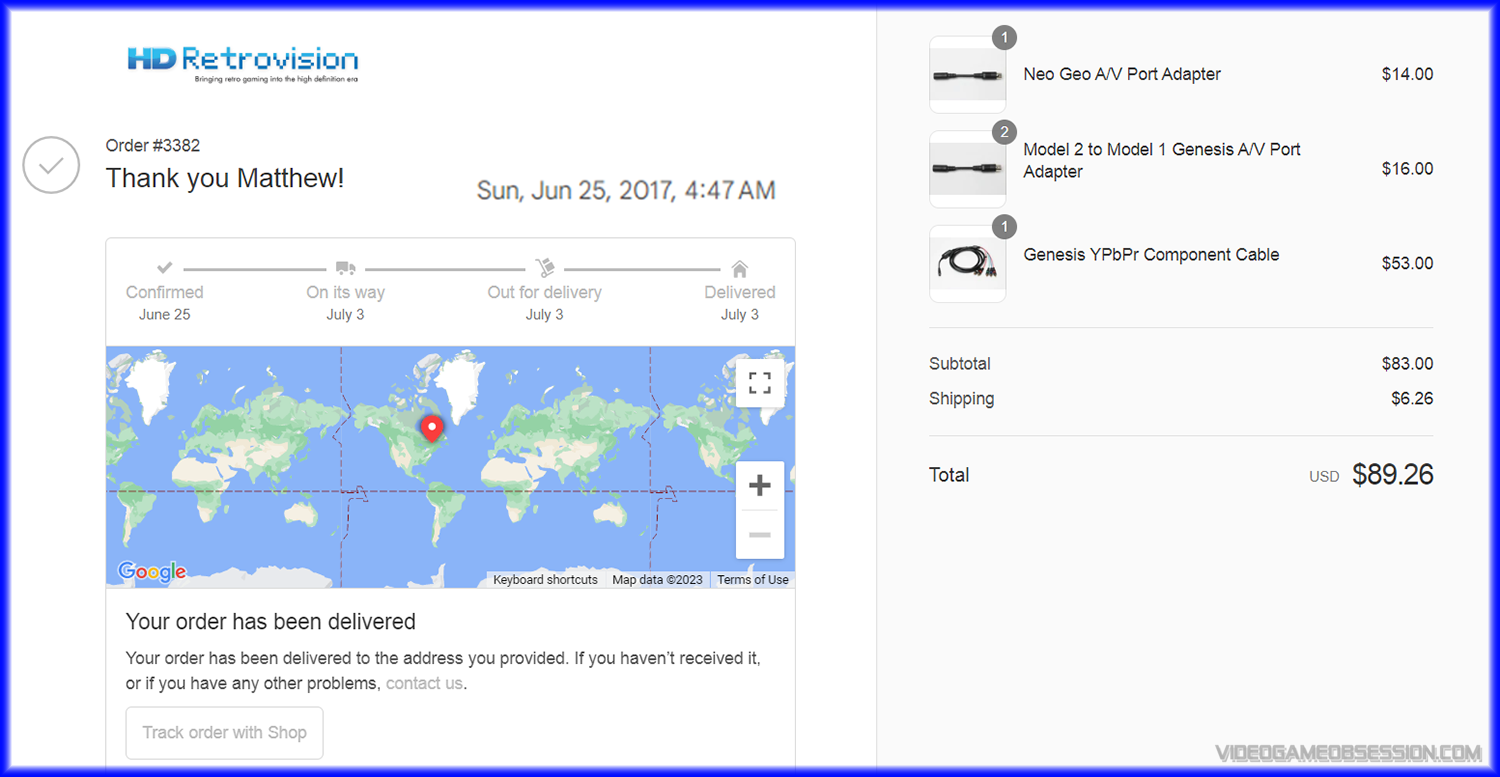Select the Genesis YPbPr Component Cable thumbnail

967,263
